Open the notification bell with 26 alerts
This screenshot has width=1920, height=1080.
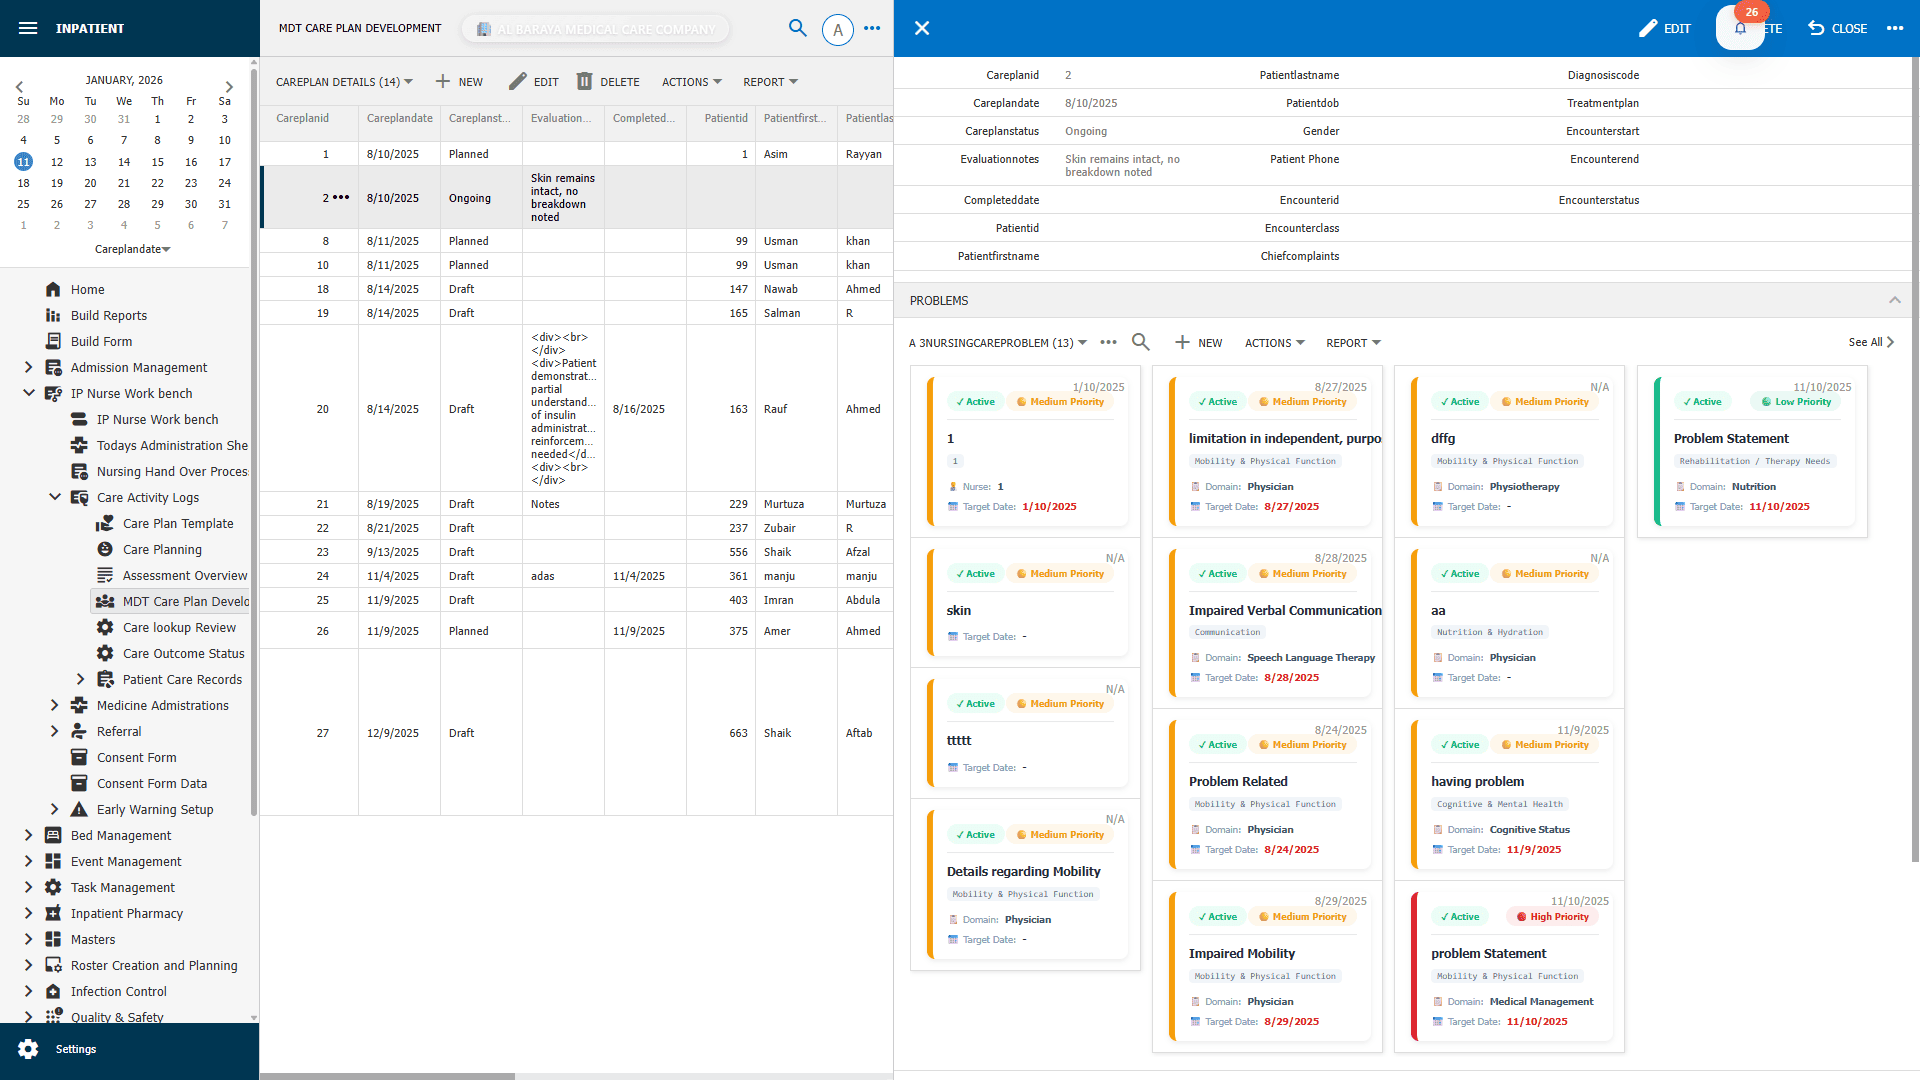pos(1740,28)
